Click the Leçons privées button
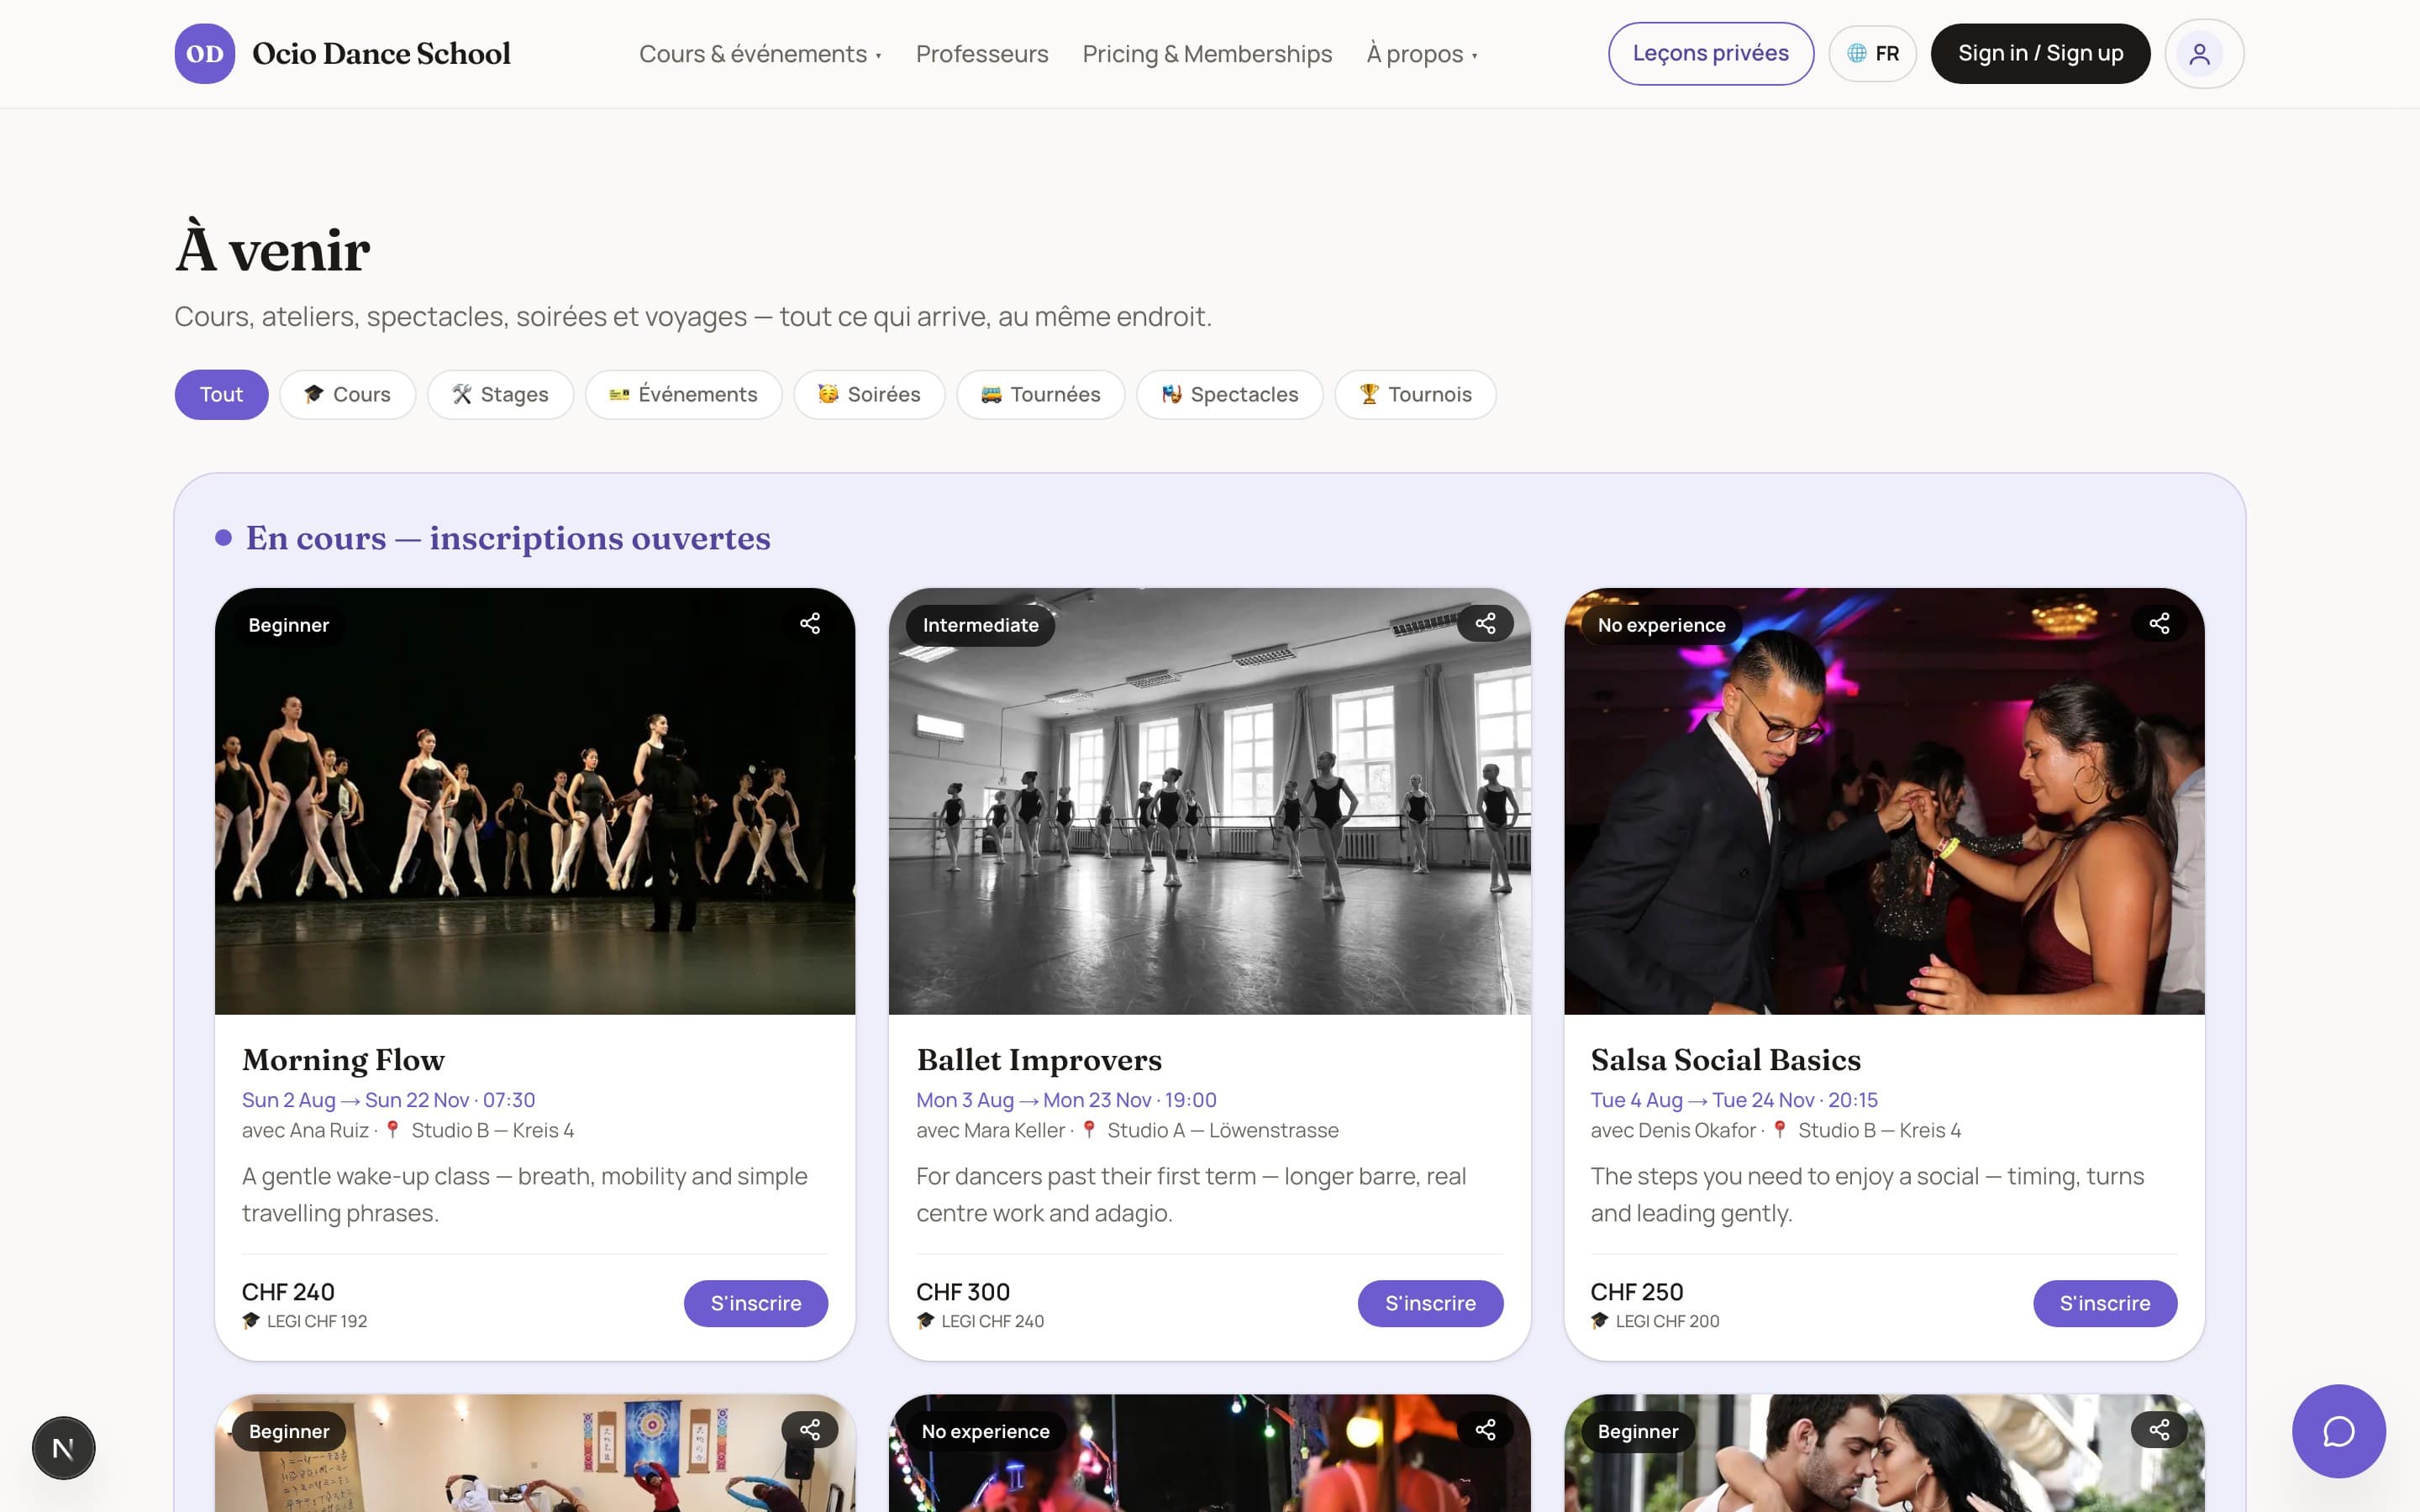This screenshot has width=2420, height=1512. 1710,54
